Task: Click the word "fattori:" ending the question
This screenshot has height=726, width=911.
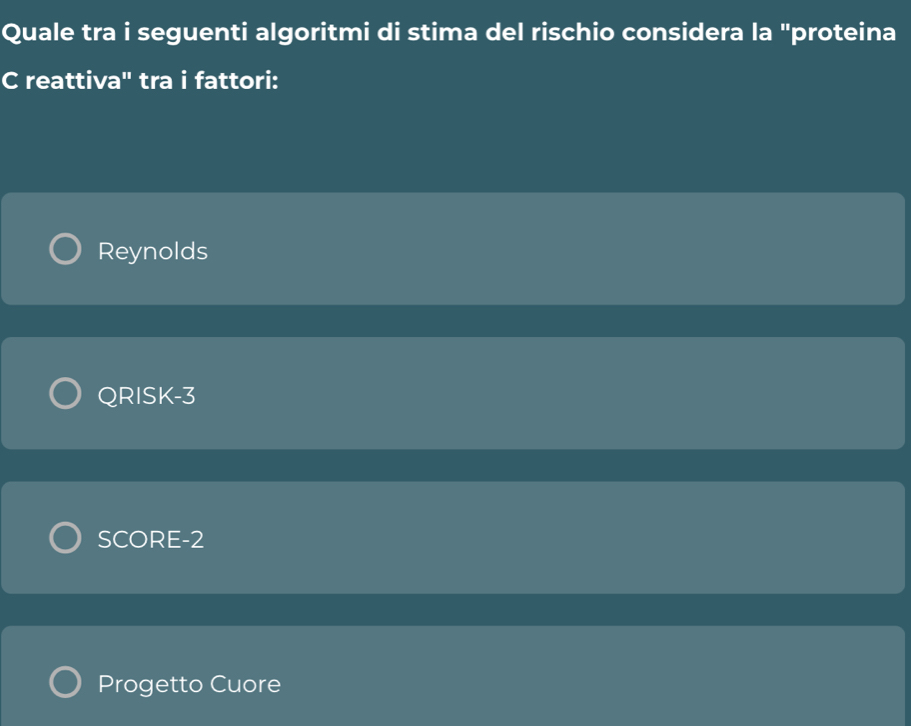Action: (236, 80)
